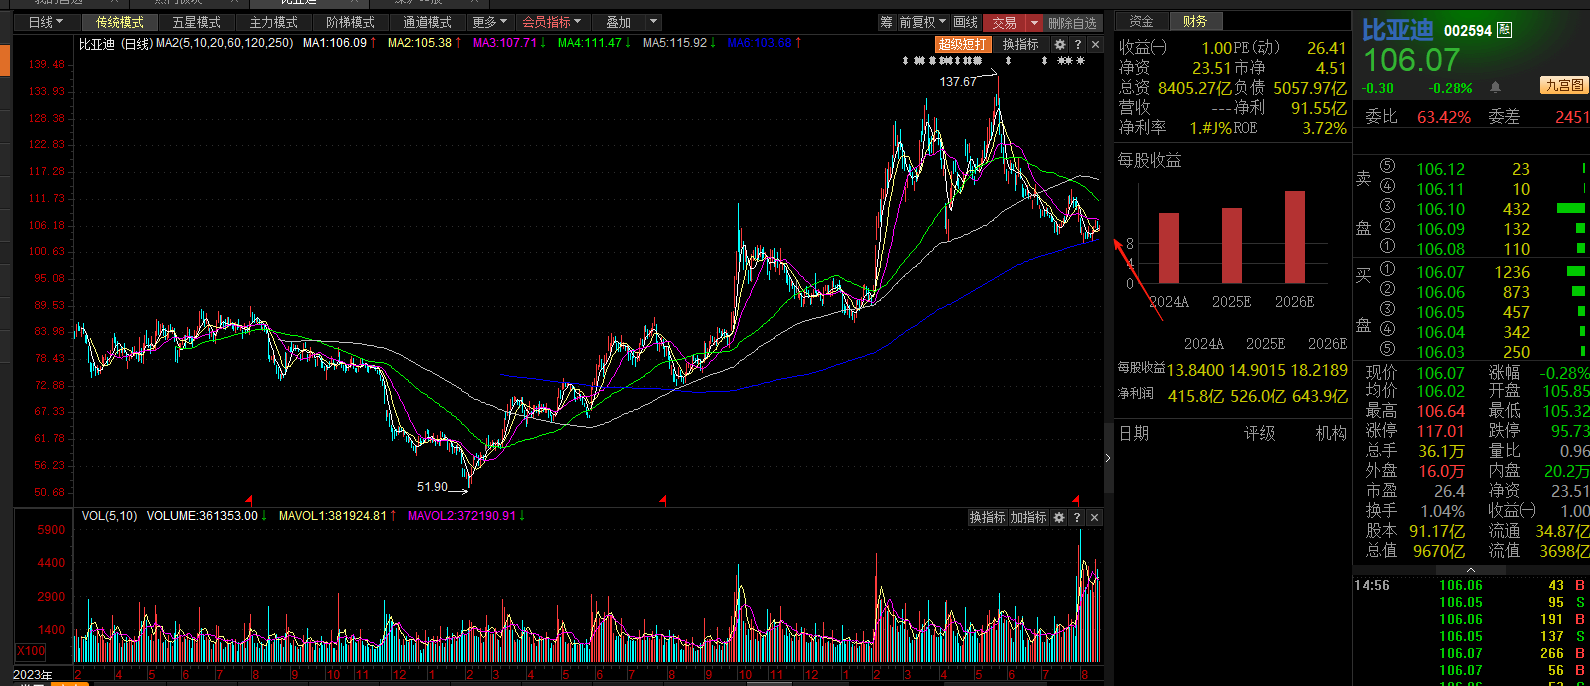Viewport: 1590px width, 686px height.
Task: Click the red 交易 trade button
Action: tap(1004, 22)
